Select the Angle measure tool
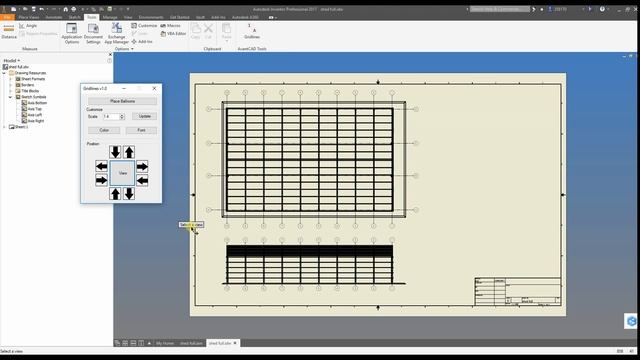Image resolution: width=640 pixels, height=360 pixels. 28,26
